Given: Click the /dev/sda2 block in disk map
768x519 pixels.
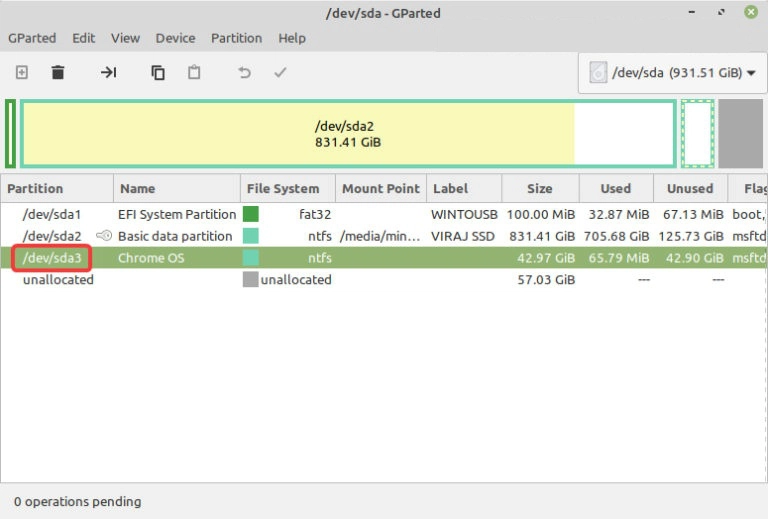Looking at the screenshot, I should click(x=347, y=134).
